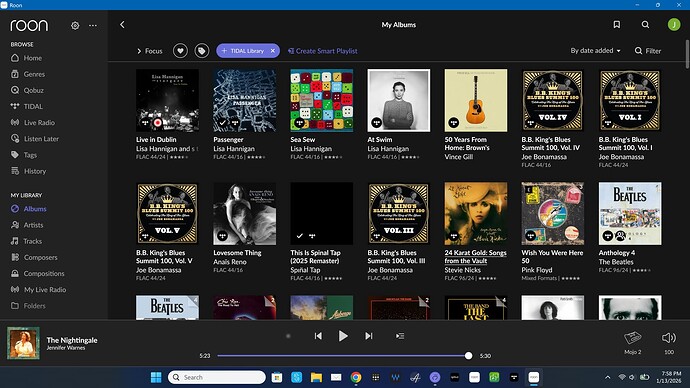Open At Swim album title

[x=380, y=139]
